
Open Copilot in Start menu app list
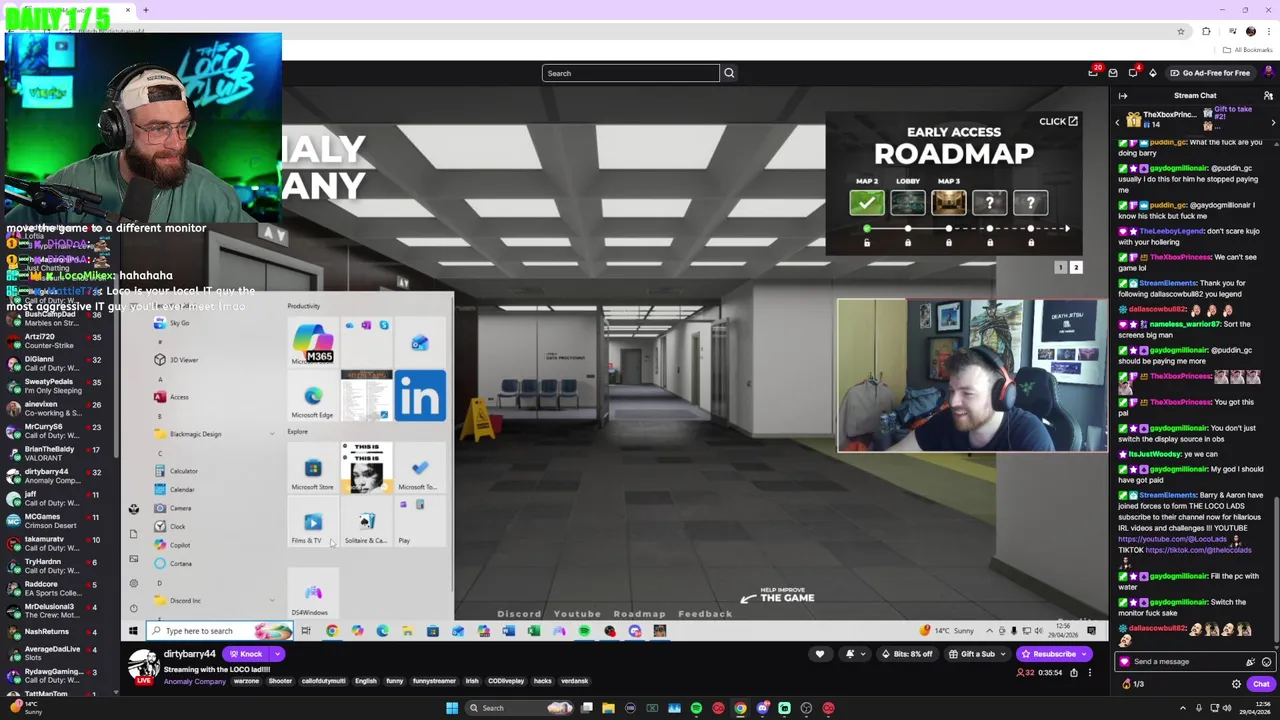click(x=180, y=545)
